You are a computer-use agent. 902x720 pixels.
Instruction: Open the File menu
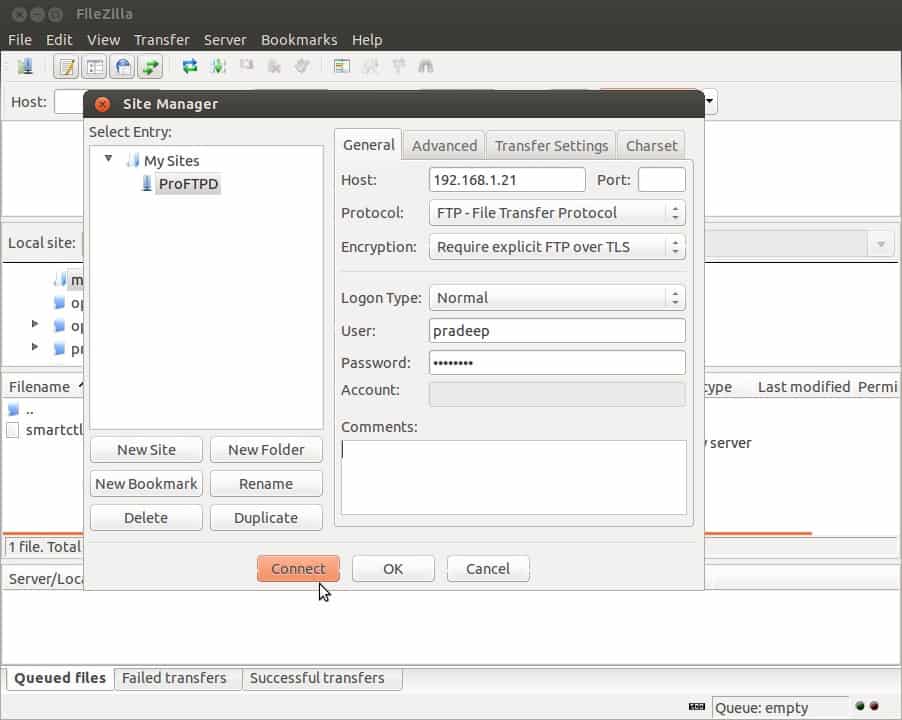click(20, 40)
